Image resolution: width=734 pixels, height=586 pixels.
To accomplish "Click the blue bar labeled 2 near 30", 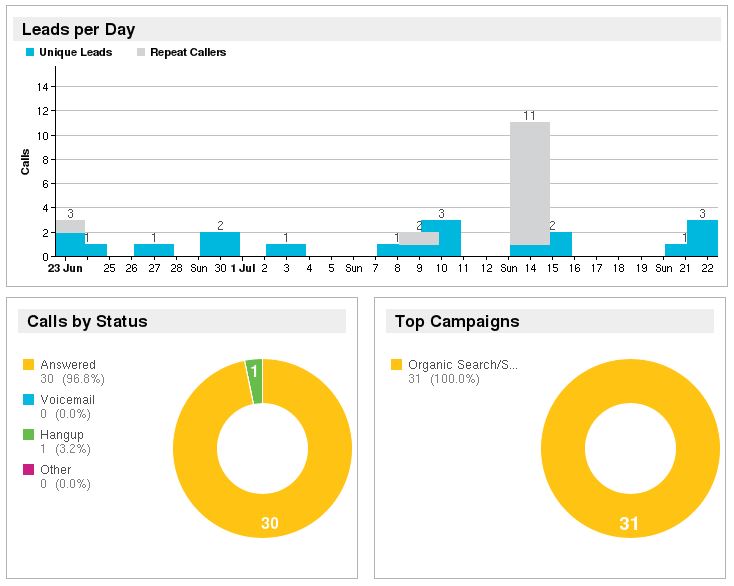I will [220, 244].
